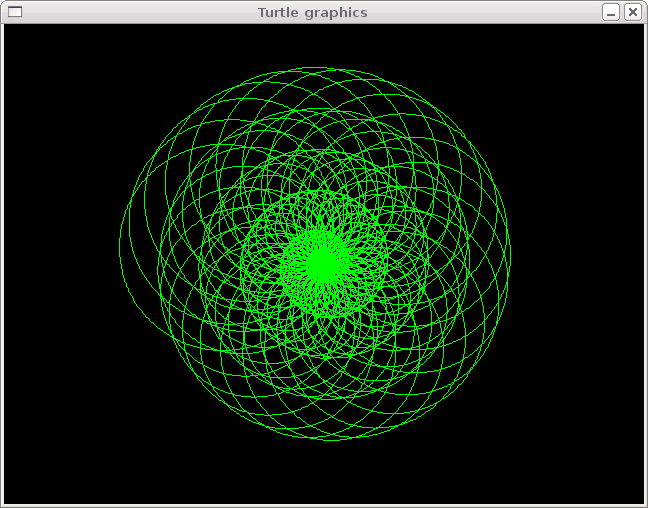Close the Turtle graphics window
This screenshot has width=648, height=508.
coord(633,12)
